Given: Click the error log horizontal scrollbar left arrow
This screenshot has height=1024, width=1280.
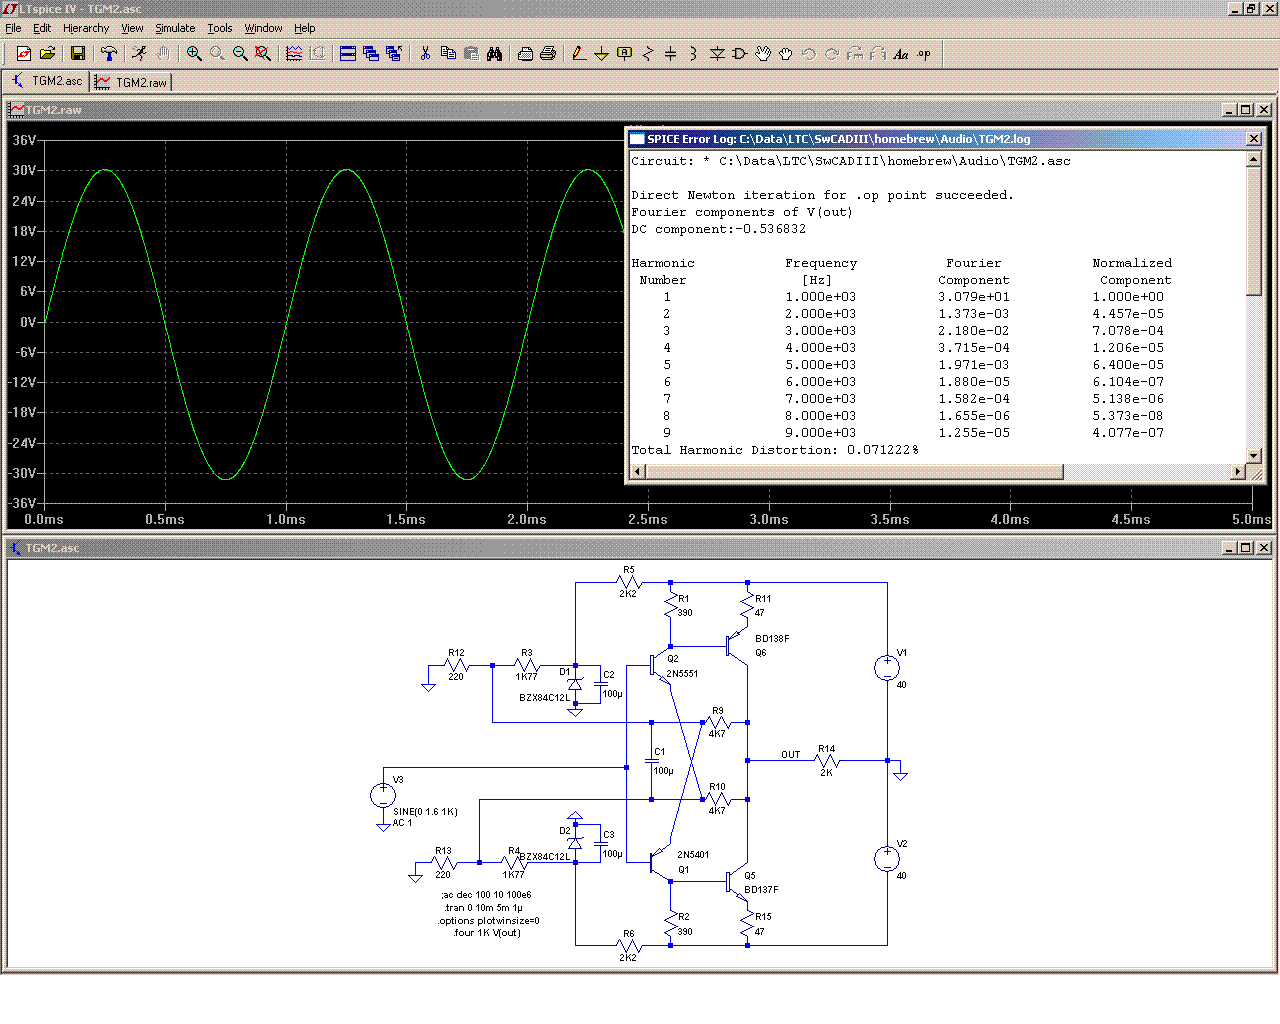Looking at the screenshot, I should [x=638, y=471].
